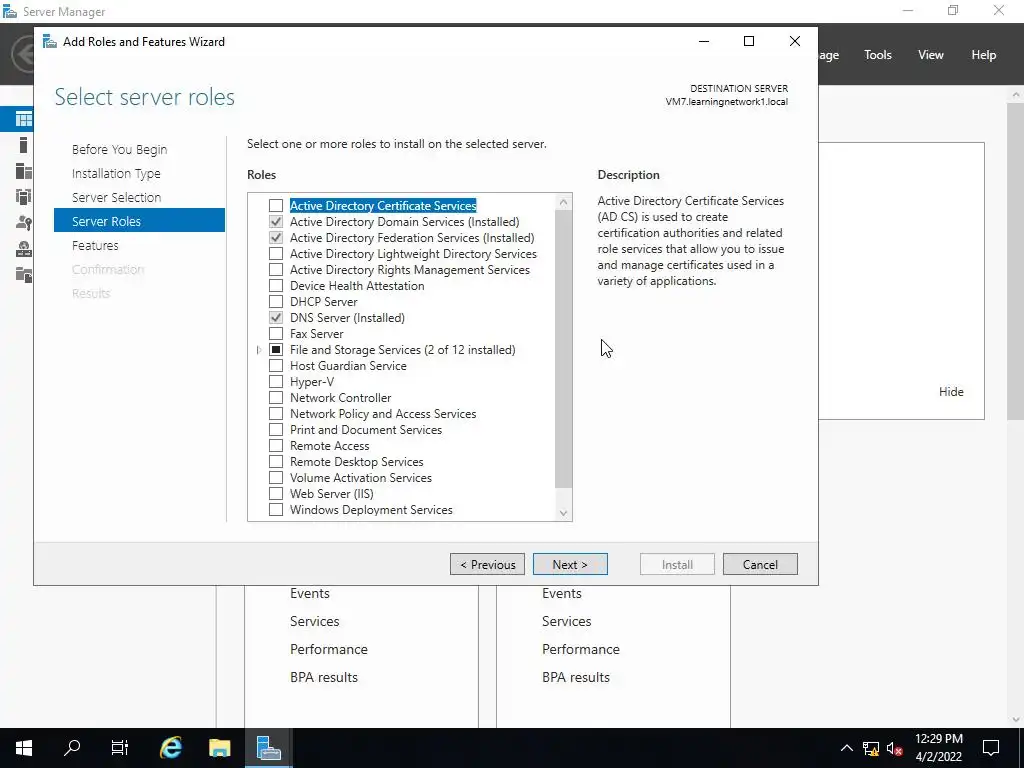Image resolution: width=1024 pixels, height=768 pixels.
Task: Select Network Policy and Access Services row
Action: coord(383,414)
